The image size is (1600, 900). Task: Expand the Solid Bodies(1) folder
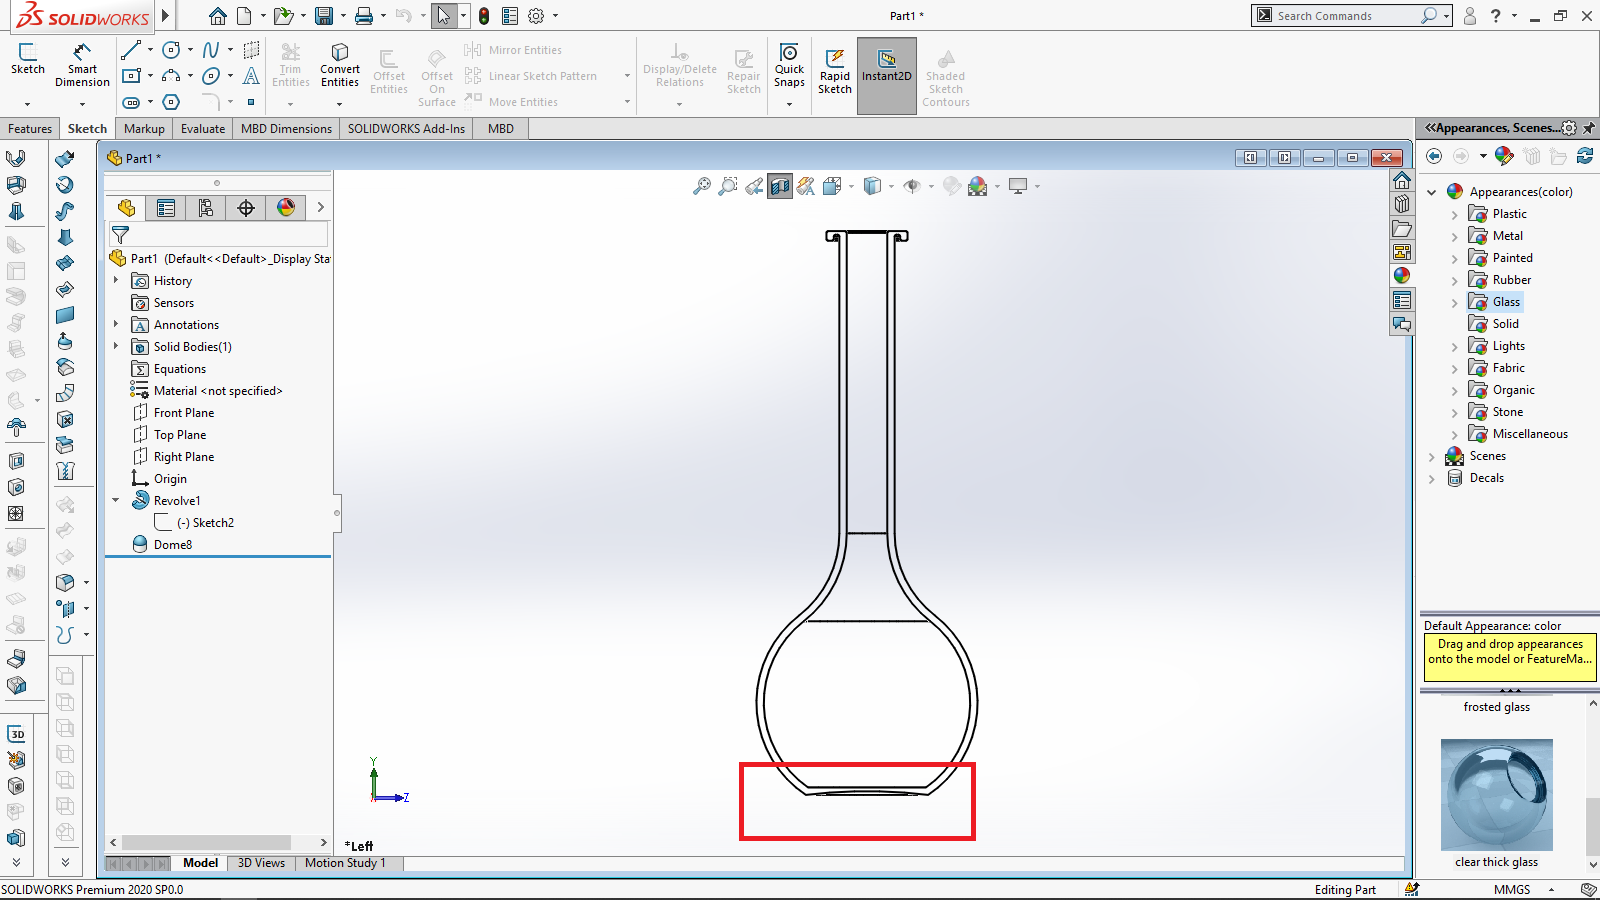click(116, 347)
